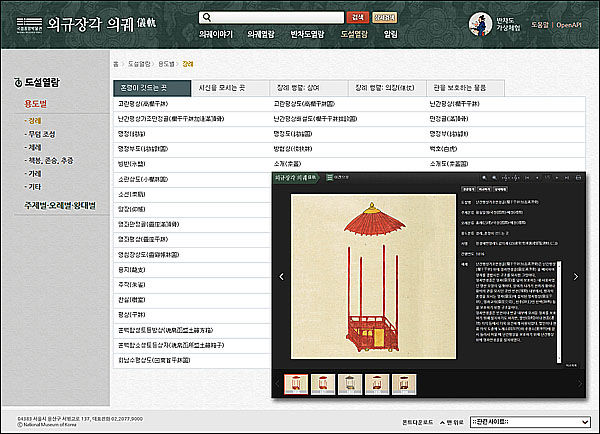Select the 혼령이 깃드는 곳 tab
Screen dimensions: 600x434
coord(152,88)
